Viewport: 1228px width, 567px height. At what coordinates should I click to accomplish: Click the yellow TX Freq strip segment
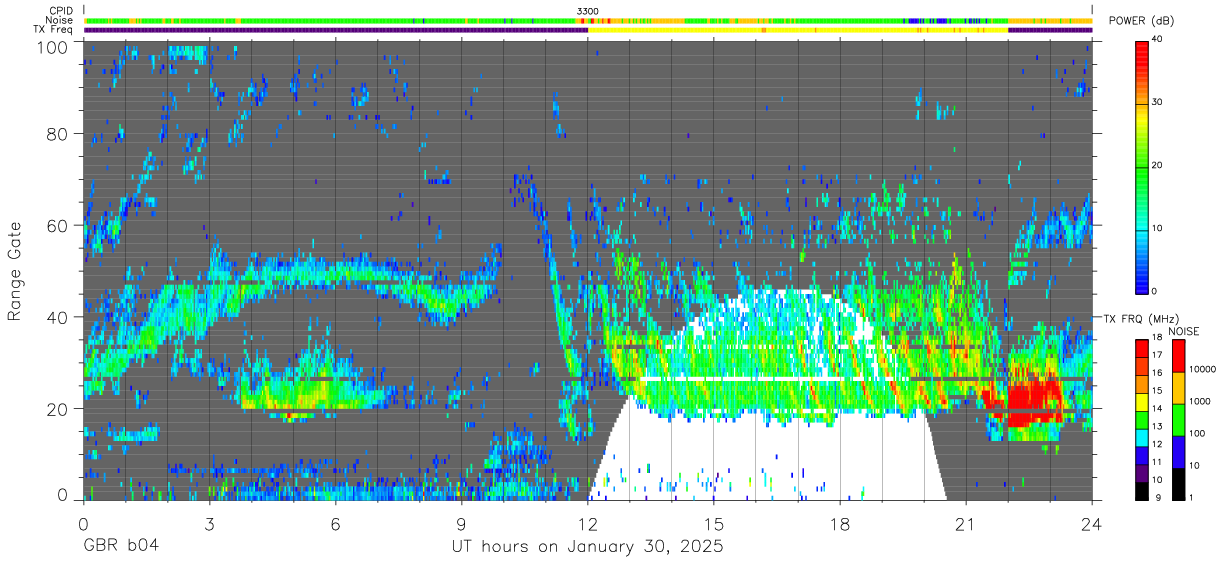(x=797, y=30)
